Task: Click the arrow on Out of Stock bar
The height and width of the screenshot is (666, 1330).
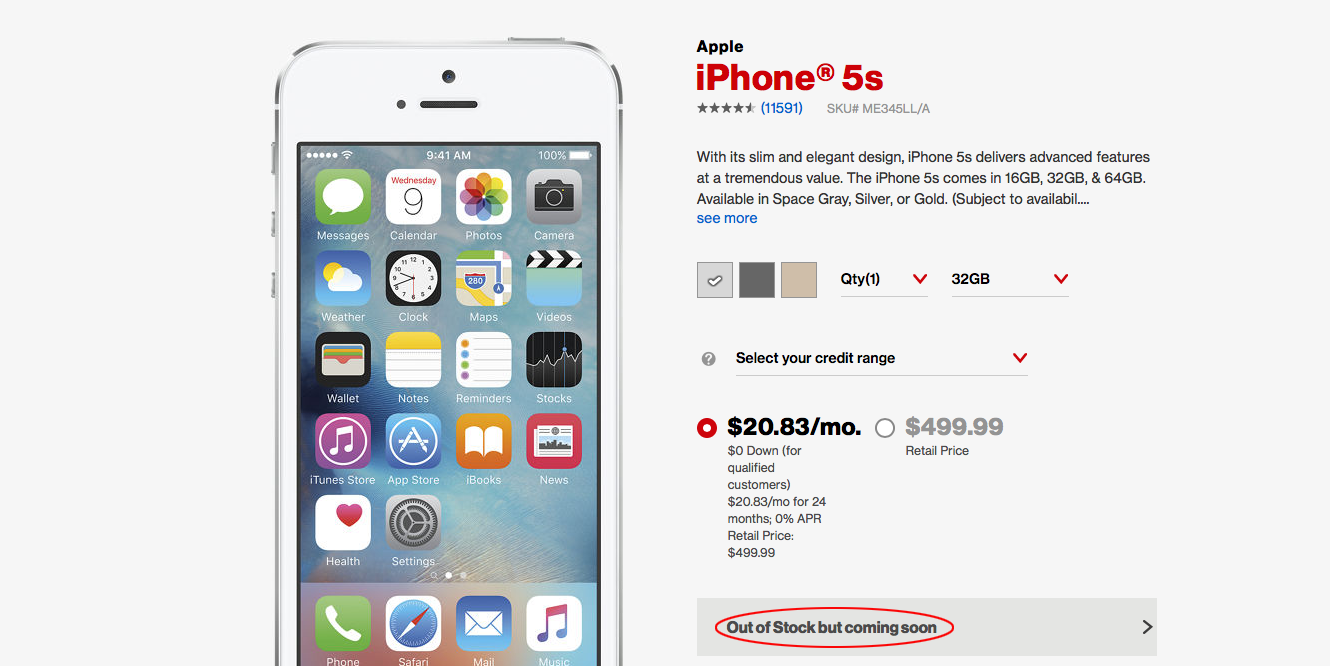Action: 1147,627
